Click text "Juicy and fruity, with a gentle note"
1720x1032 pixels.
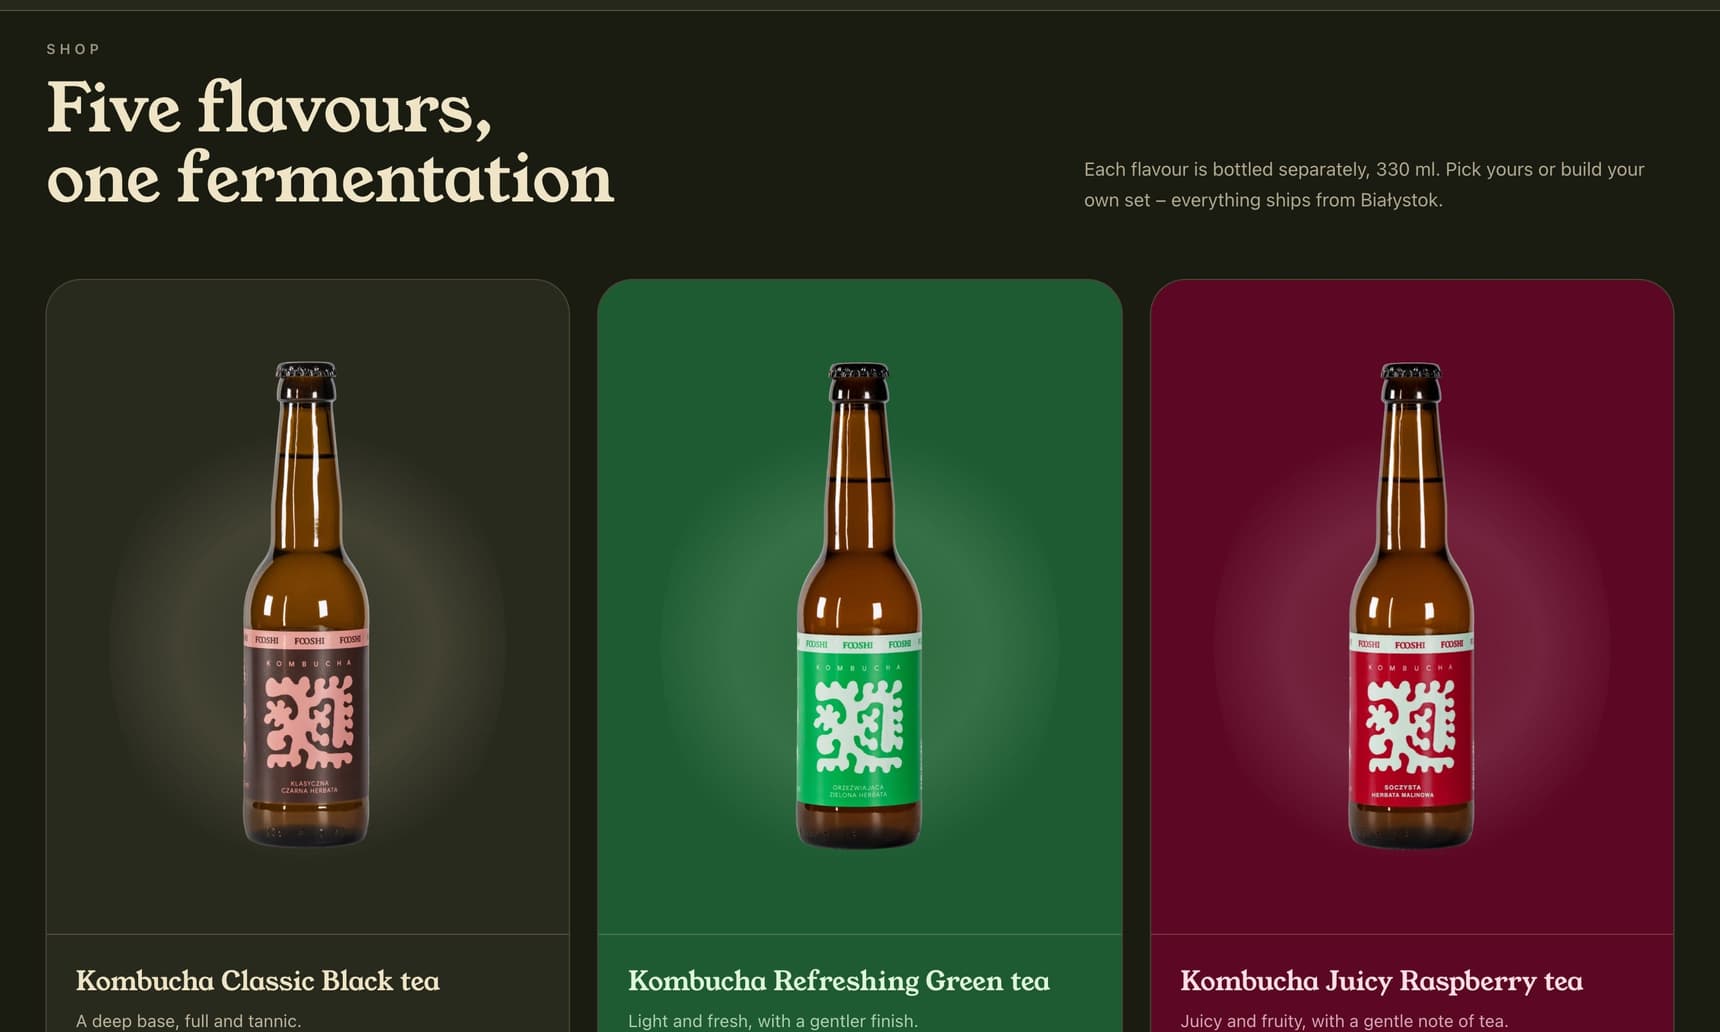[1319, 1021]
